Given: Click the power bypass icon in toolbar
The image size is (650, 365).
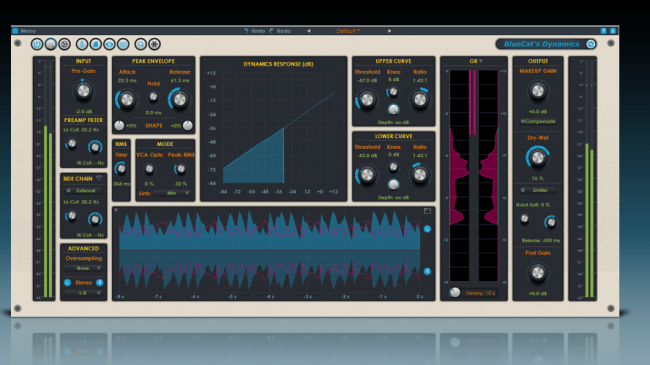Looking at the screenshot, I should pos(37,44).
